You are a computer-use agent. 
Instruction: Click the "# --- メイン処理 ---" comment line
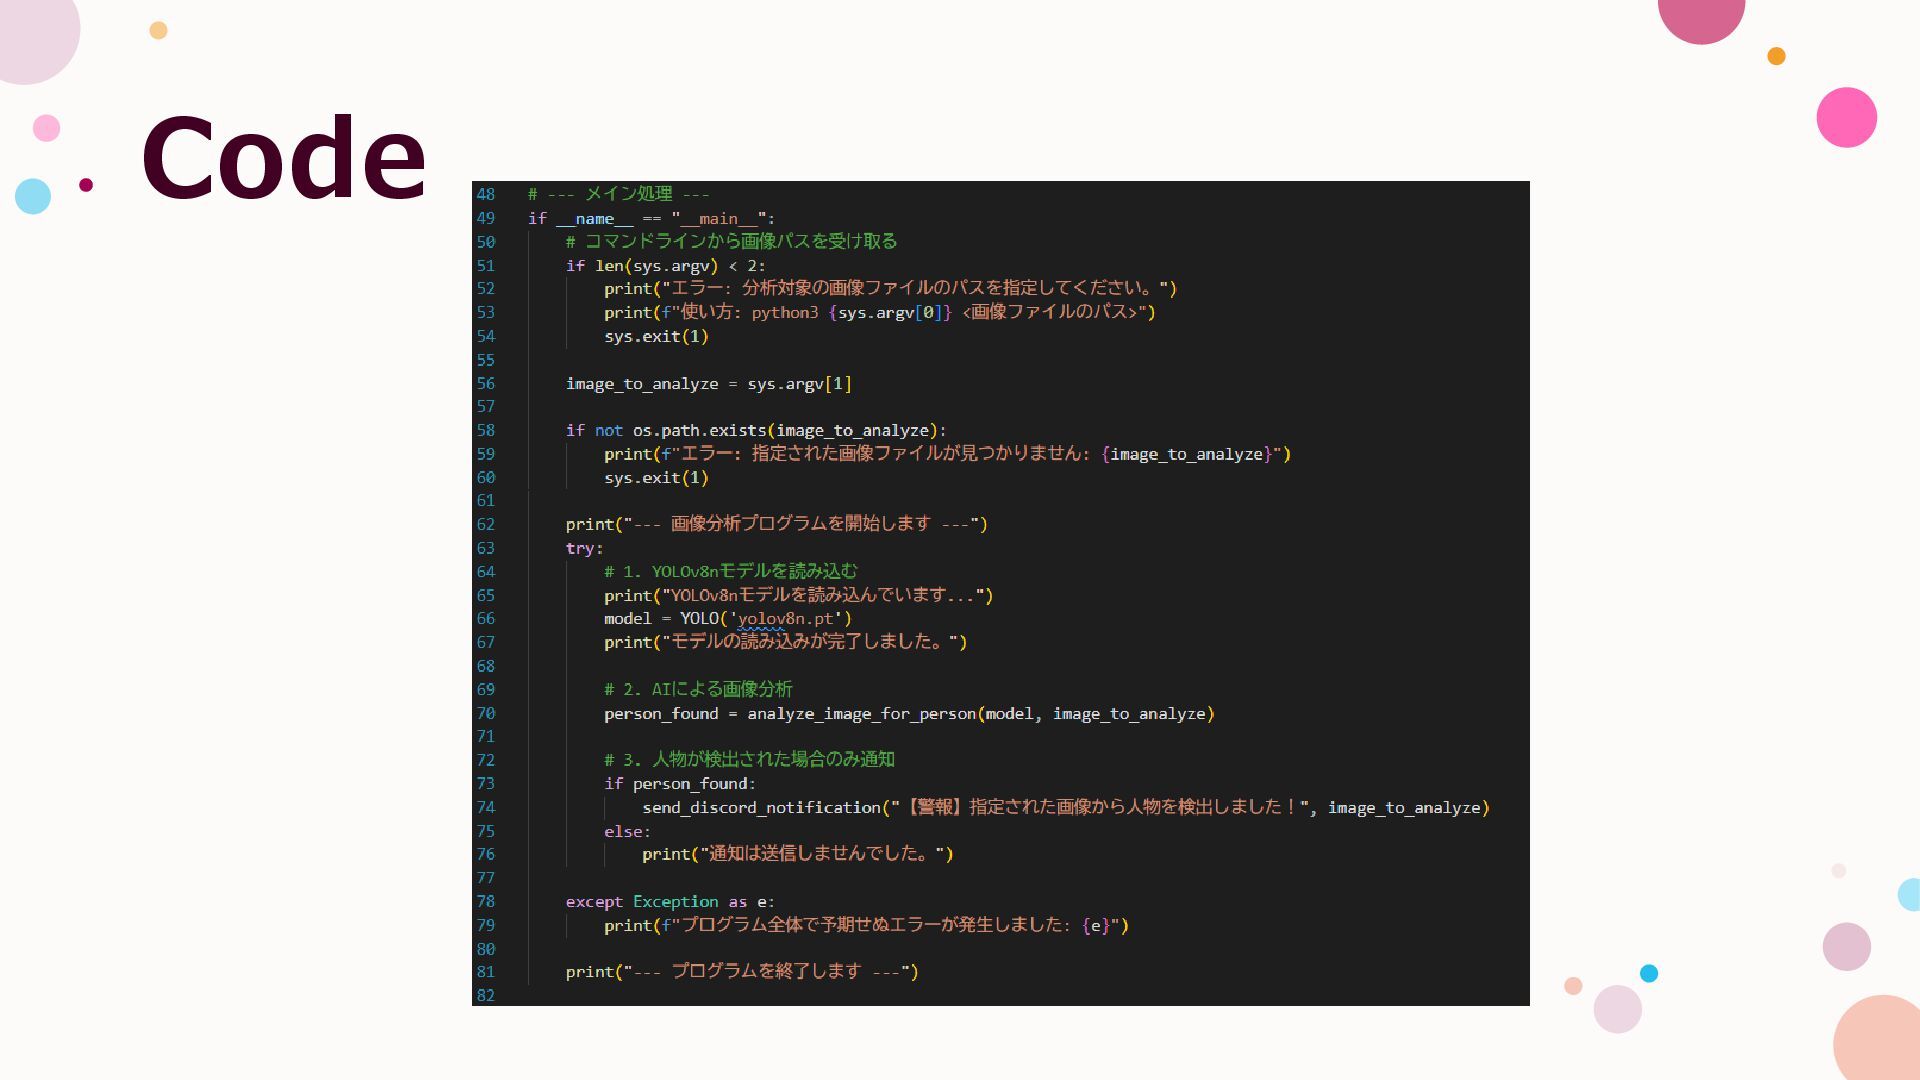click(618, 194)
